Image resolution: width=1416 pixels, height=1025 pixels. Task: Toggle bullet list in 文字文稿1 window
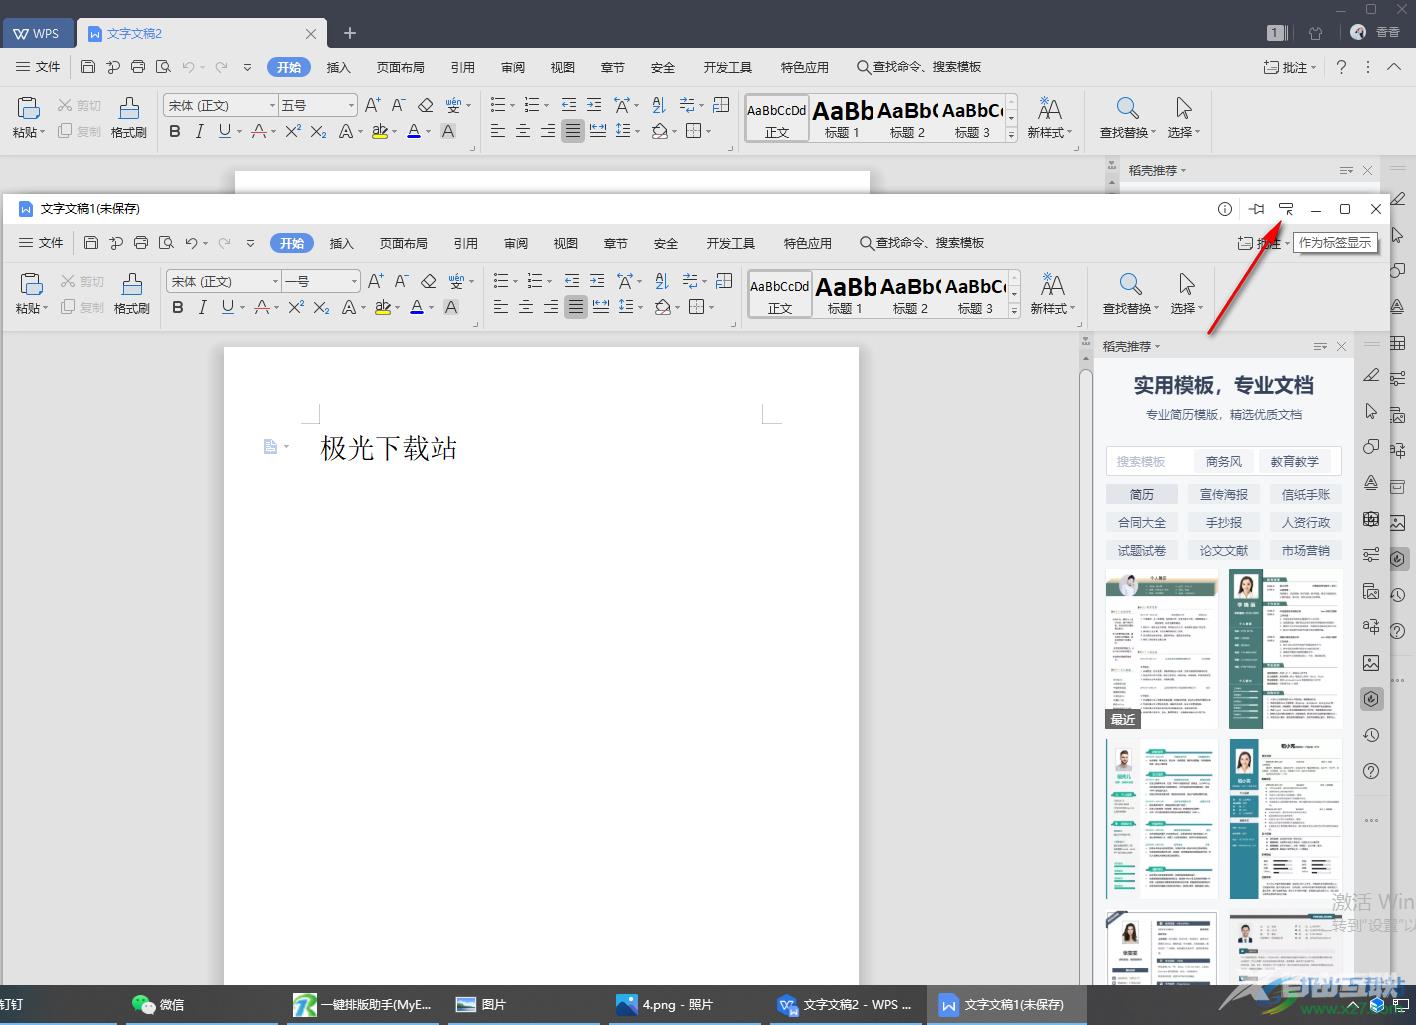501,282
